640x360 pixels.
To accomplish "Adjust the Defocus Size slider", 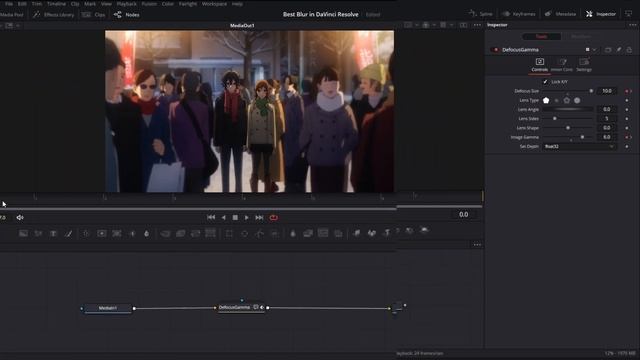I will click(x=568, y=91).
